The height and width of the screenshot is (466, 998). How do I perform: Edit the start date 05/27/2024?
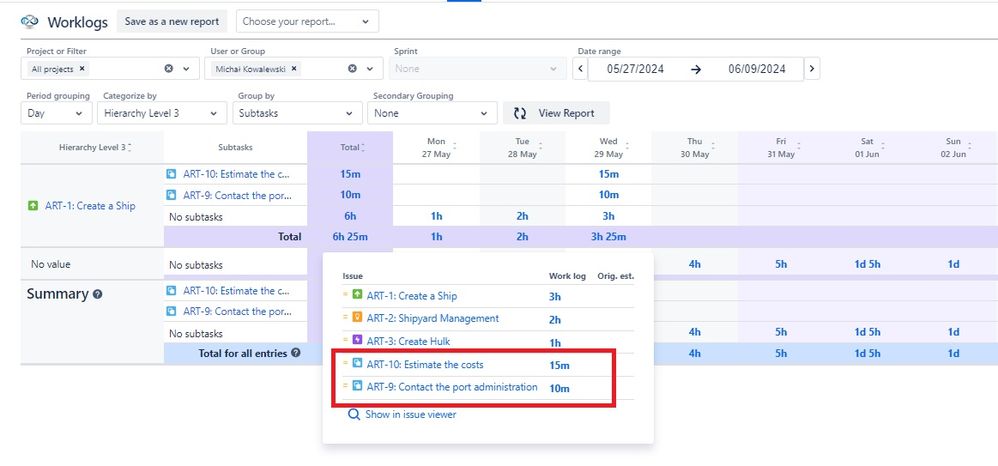tap(635, 69)
